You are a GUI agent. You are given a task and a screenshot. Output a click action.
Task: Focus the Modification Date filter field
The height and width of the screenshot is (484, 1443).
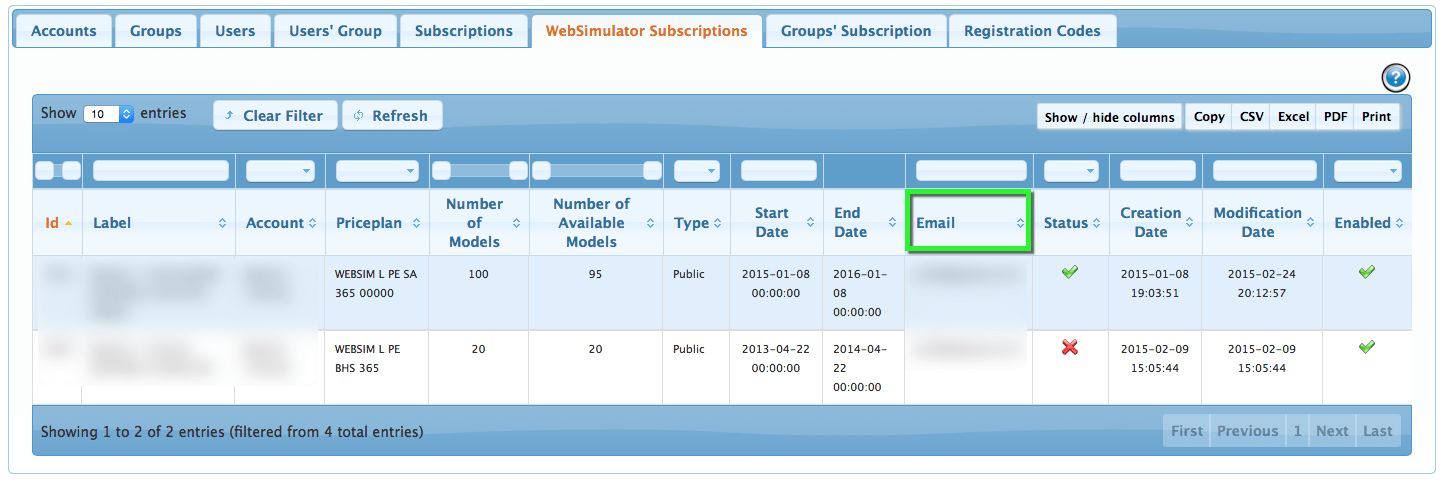[x=1264, y=171]
